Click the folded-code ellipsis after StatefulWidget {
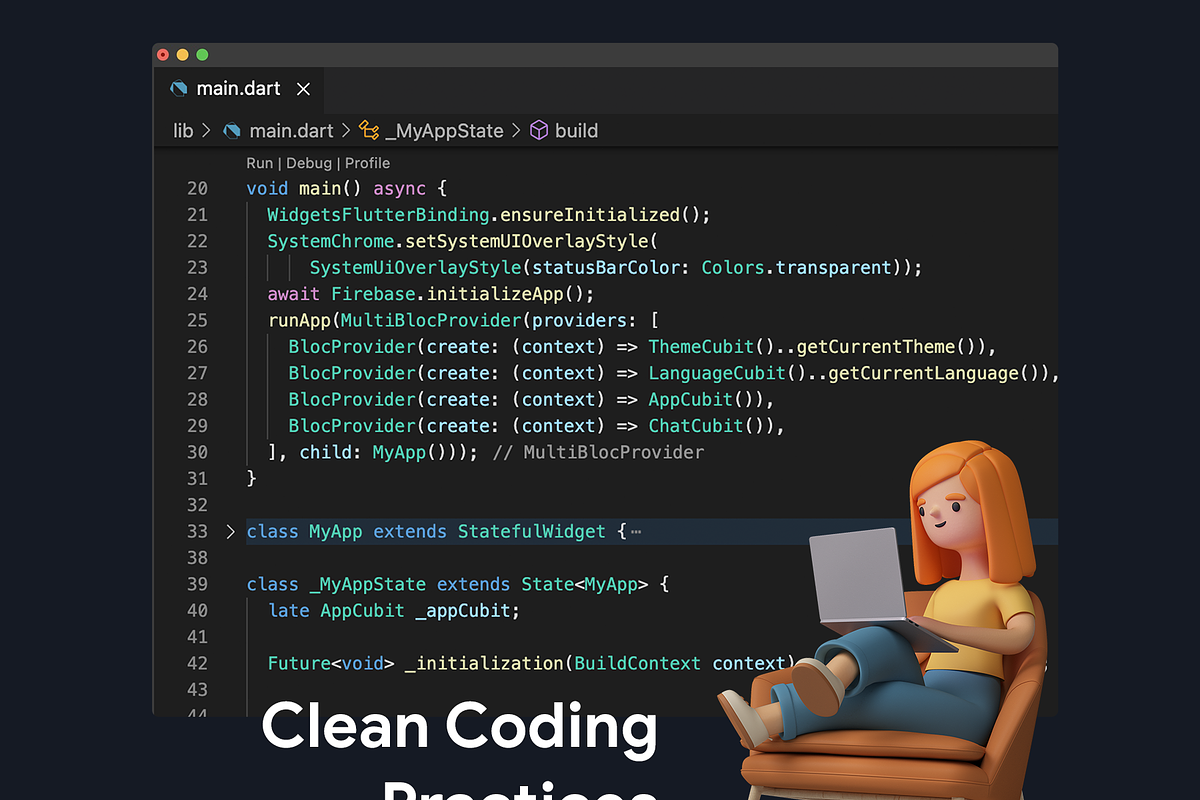Screen dimensions: 1200x800 coord(636,532)
